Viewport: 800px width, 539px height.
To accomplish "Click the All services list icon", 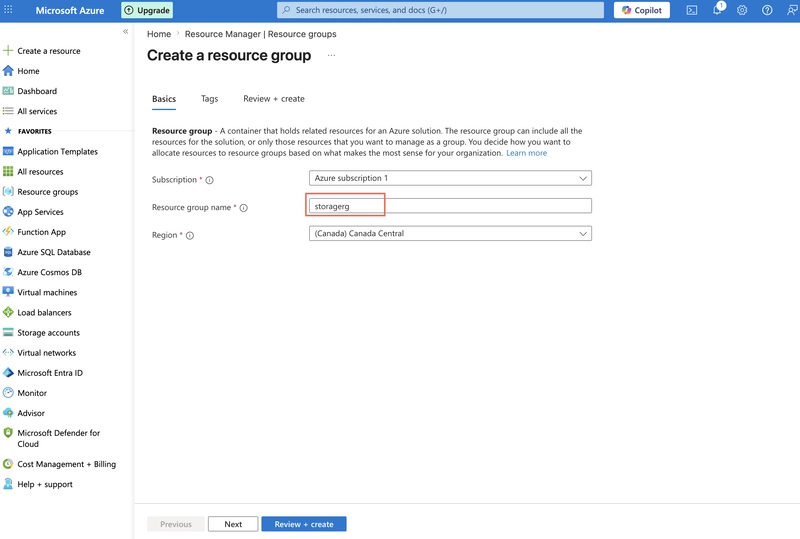I will tap(8, 111).
